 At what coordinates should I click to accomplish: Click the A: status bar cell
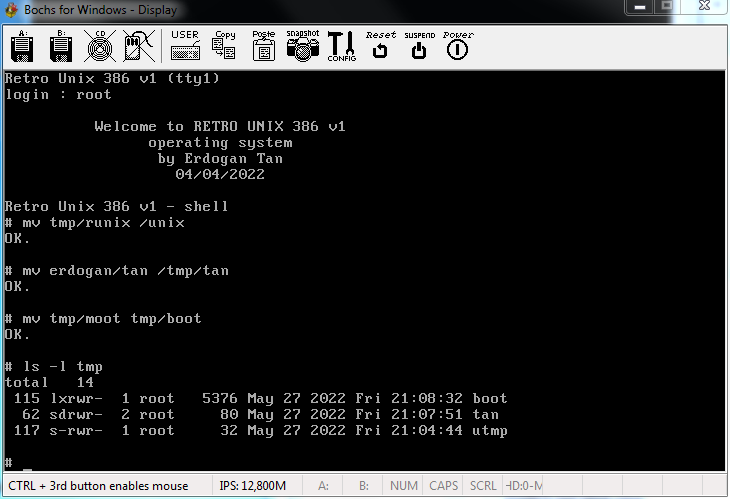(323, 486)
